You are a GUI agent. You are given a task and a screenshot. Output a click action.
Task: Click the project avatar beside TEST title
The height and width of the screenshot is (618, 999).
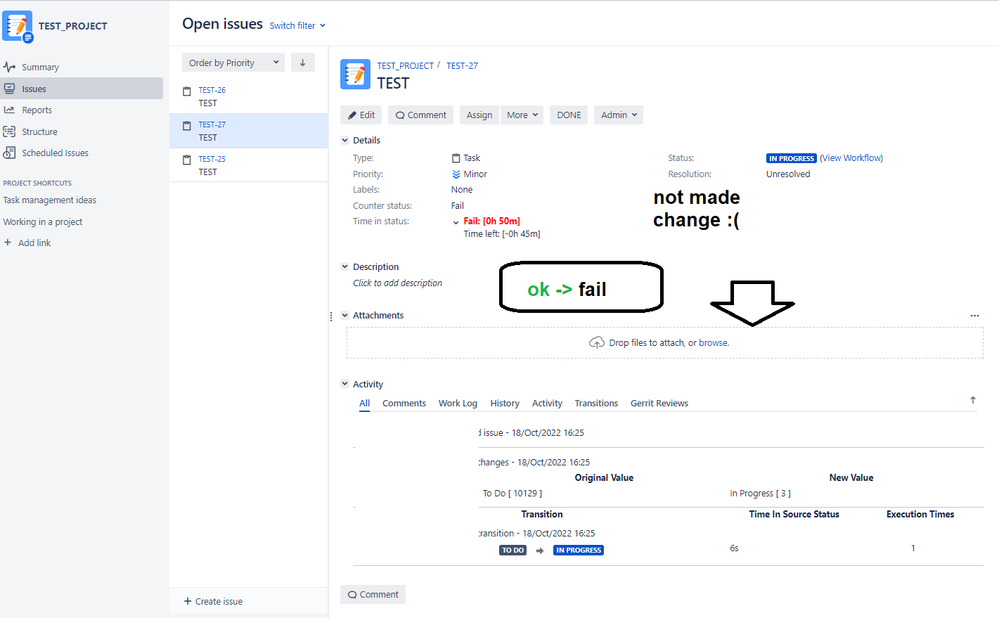pos(355,75)
